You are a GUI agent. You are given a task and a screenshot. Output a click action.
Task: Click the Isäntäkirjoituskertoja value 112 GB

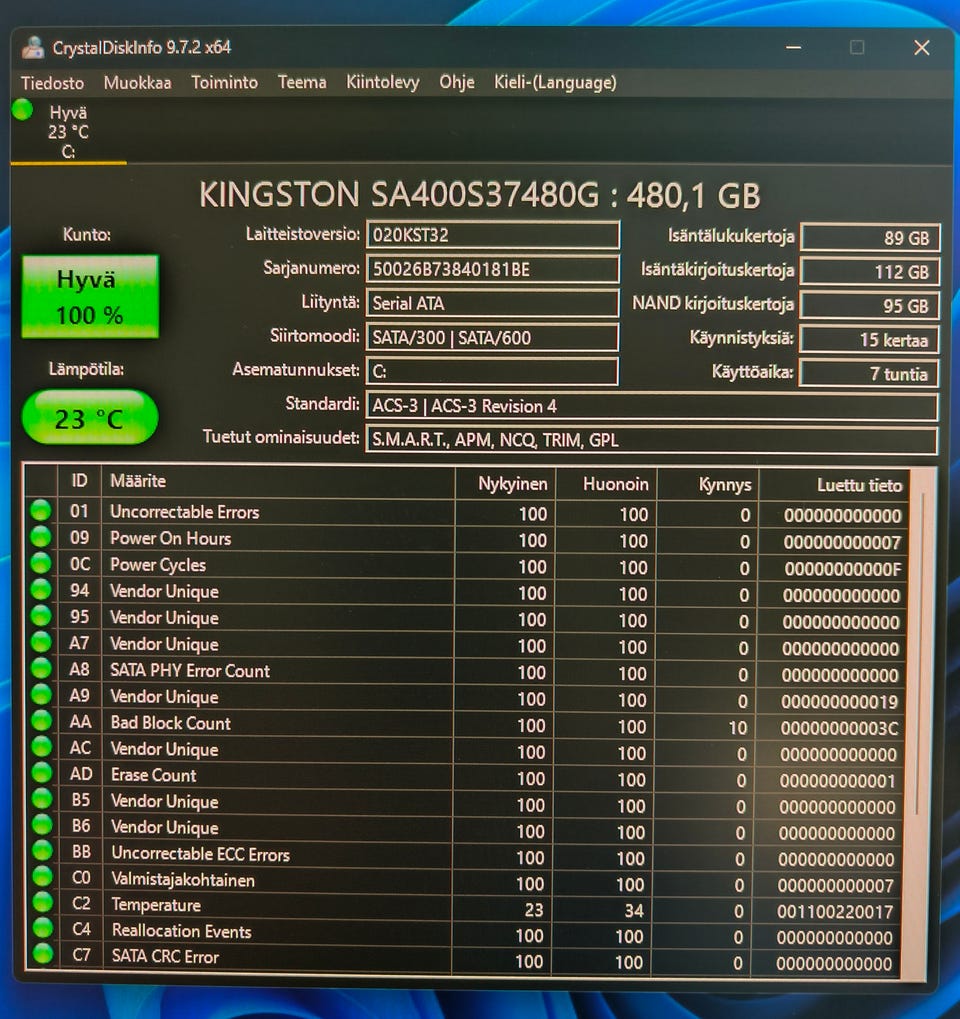click(870, 272)
